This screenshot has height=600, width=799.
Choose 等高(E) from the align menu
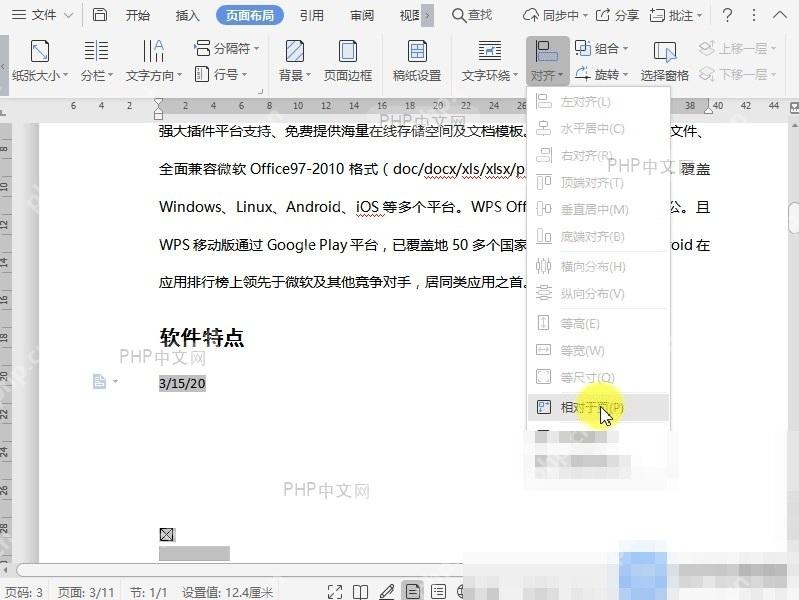click(x=598, y=323)
